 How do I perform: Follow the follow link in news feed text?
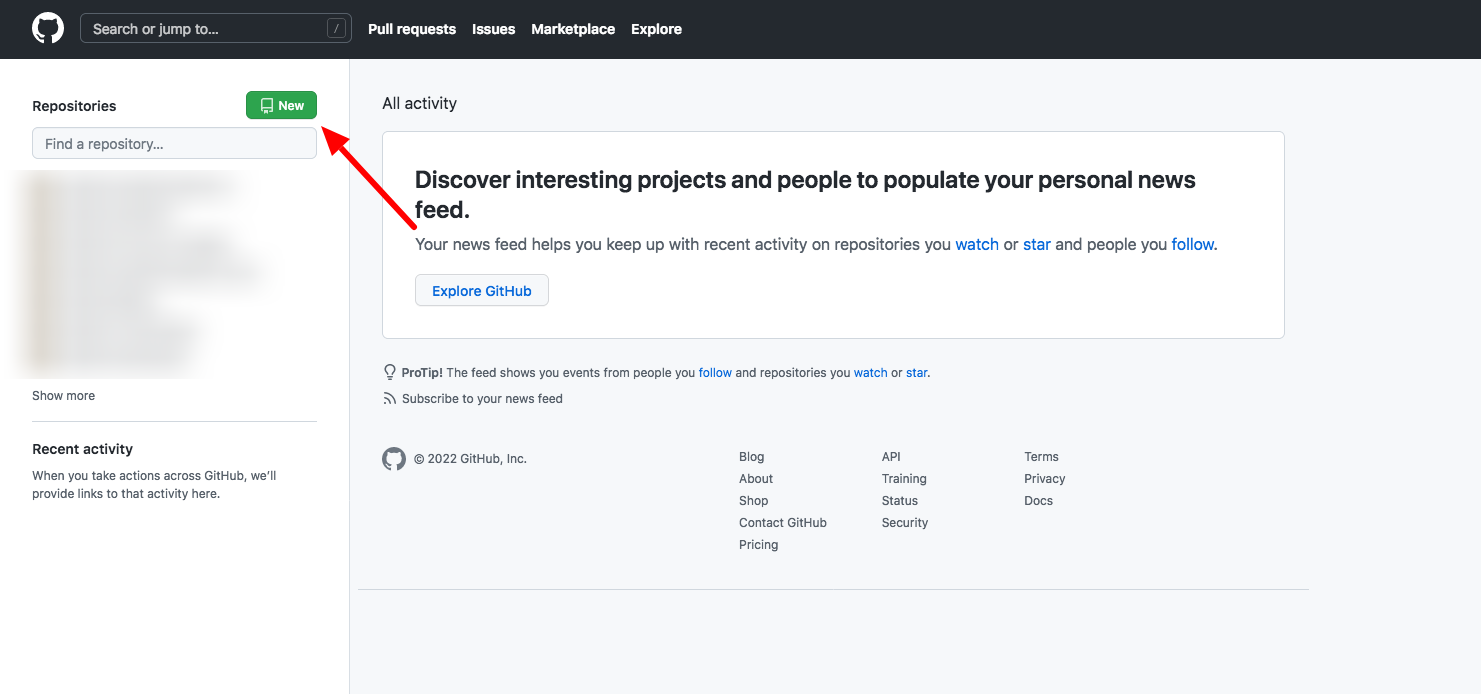[1193, 244]
